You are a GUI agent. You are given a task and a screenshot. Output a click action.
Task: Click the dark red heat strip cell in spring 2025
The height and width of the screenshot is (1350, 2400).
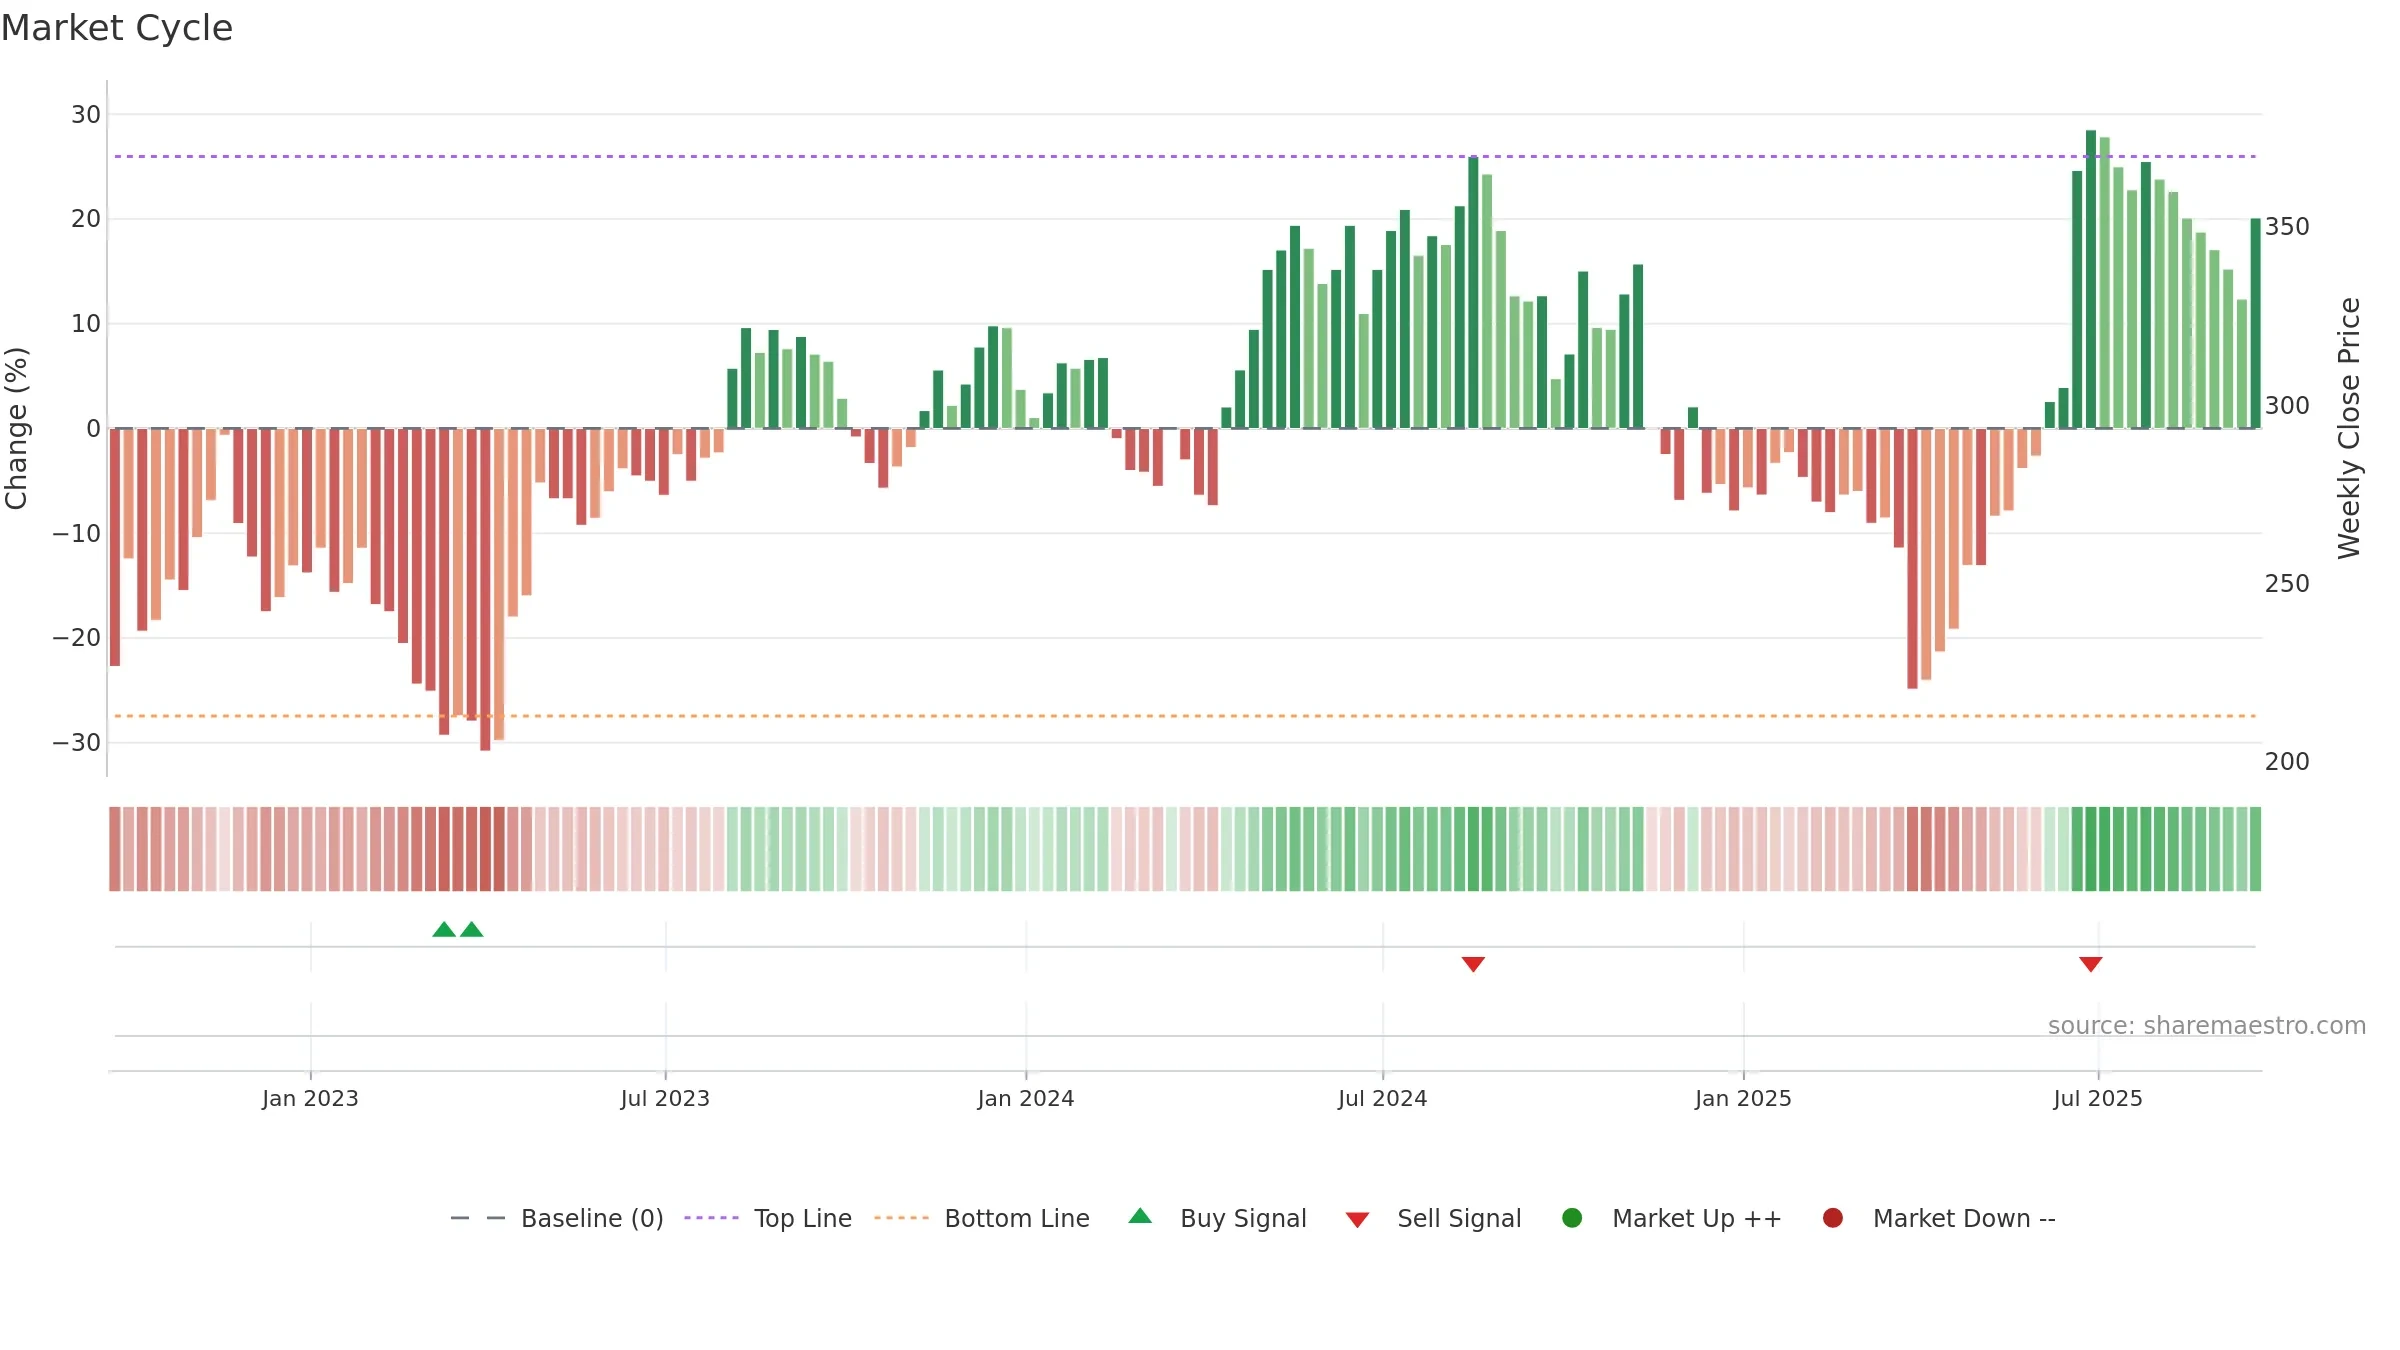[1913, 849]
